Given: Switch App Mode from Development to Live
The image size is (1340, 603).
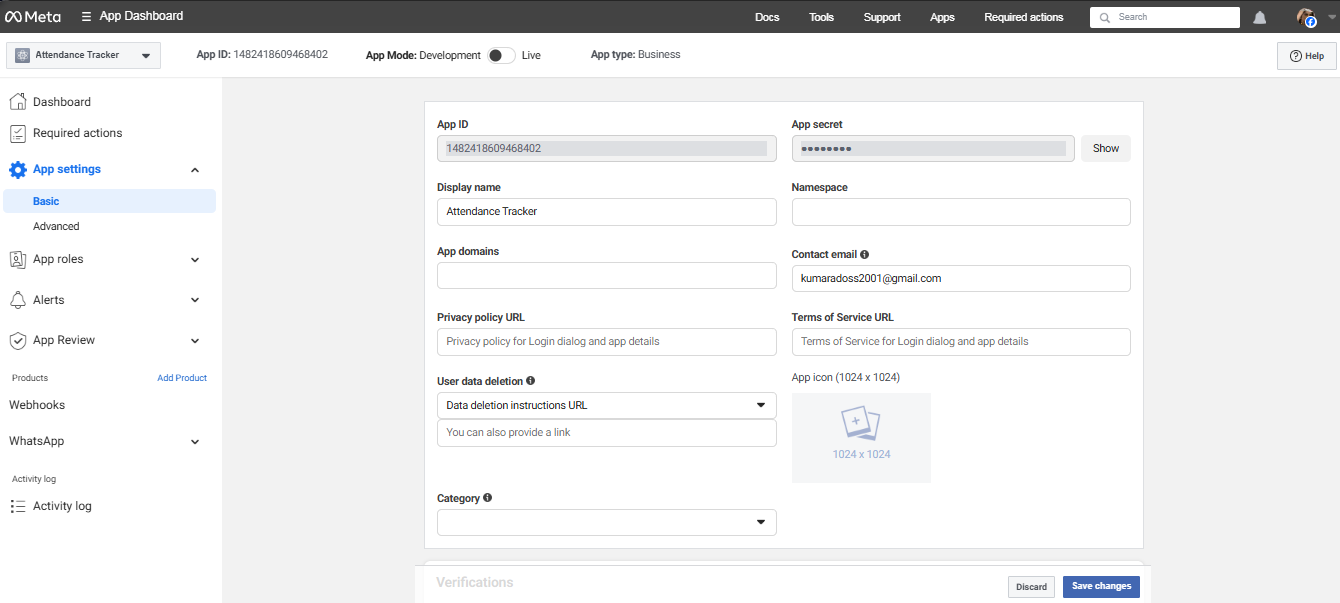Looking at the screenshot, I should 500,55.
